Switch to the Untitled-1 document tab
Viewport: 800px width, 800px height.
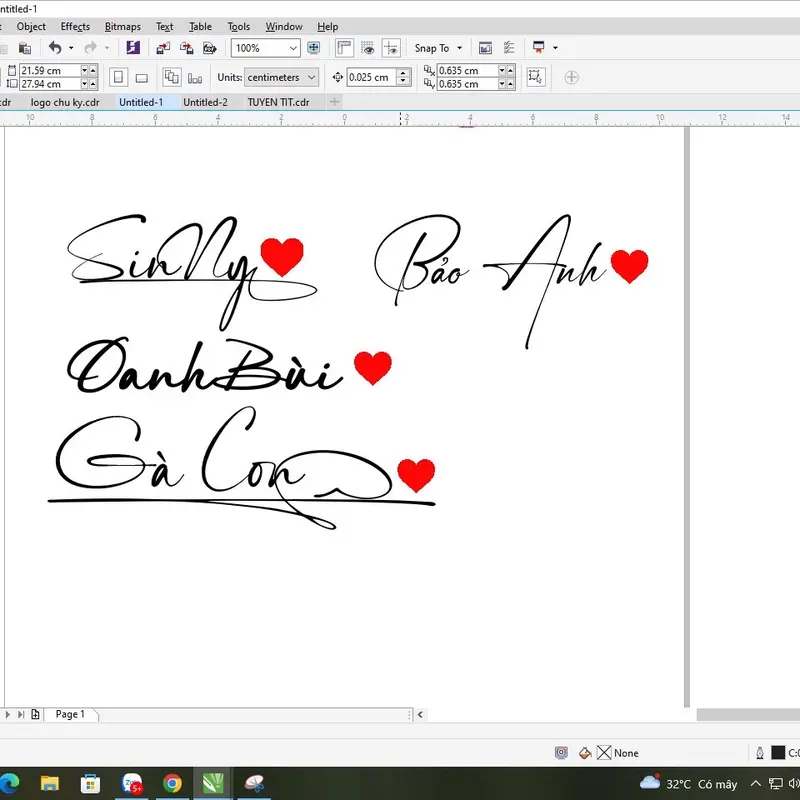(x=141, y=102)
